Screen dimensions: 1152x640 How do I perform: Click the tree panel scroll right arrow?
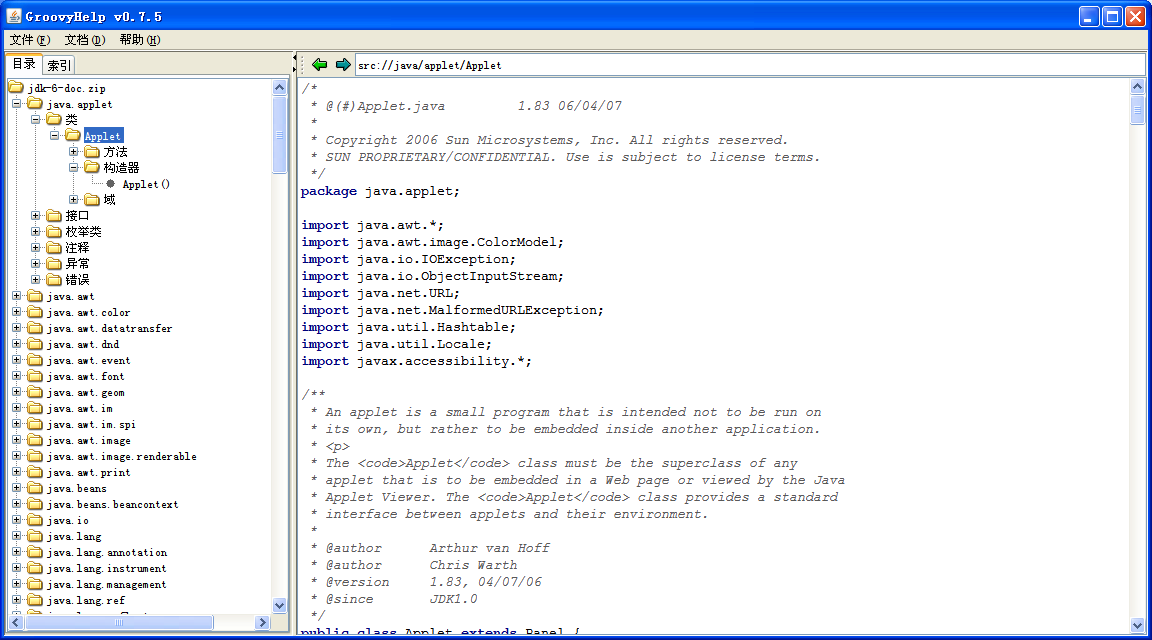point(262,622)
